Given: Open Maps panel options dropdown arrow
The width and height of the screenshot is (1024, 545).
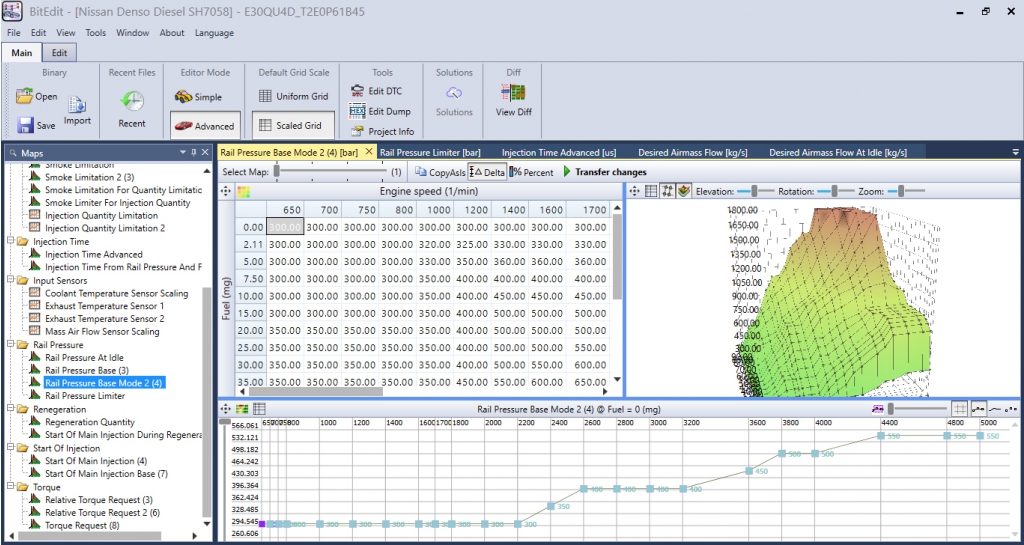Looking at the screenshot, I should click(183, 153).
